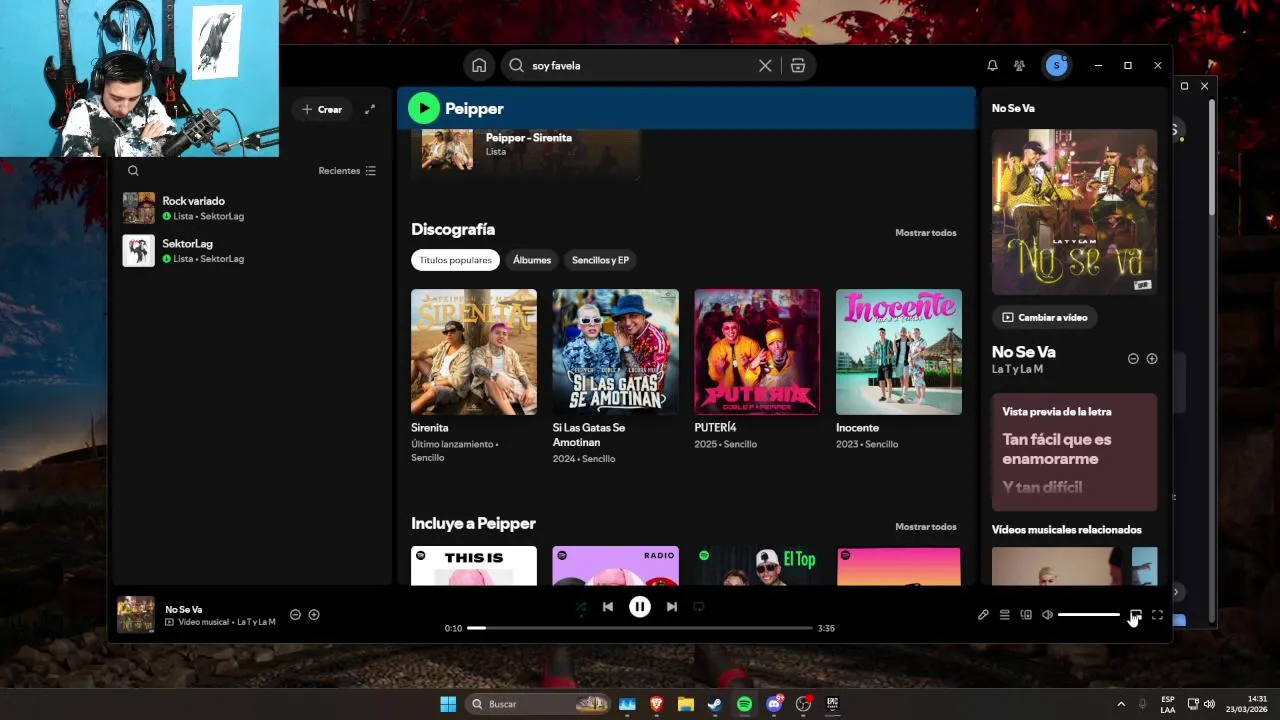This screenshot has height=720, width=1280.
Task: Open the user profile avatar menu
Action: (1056, 65)
